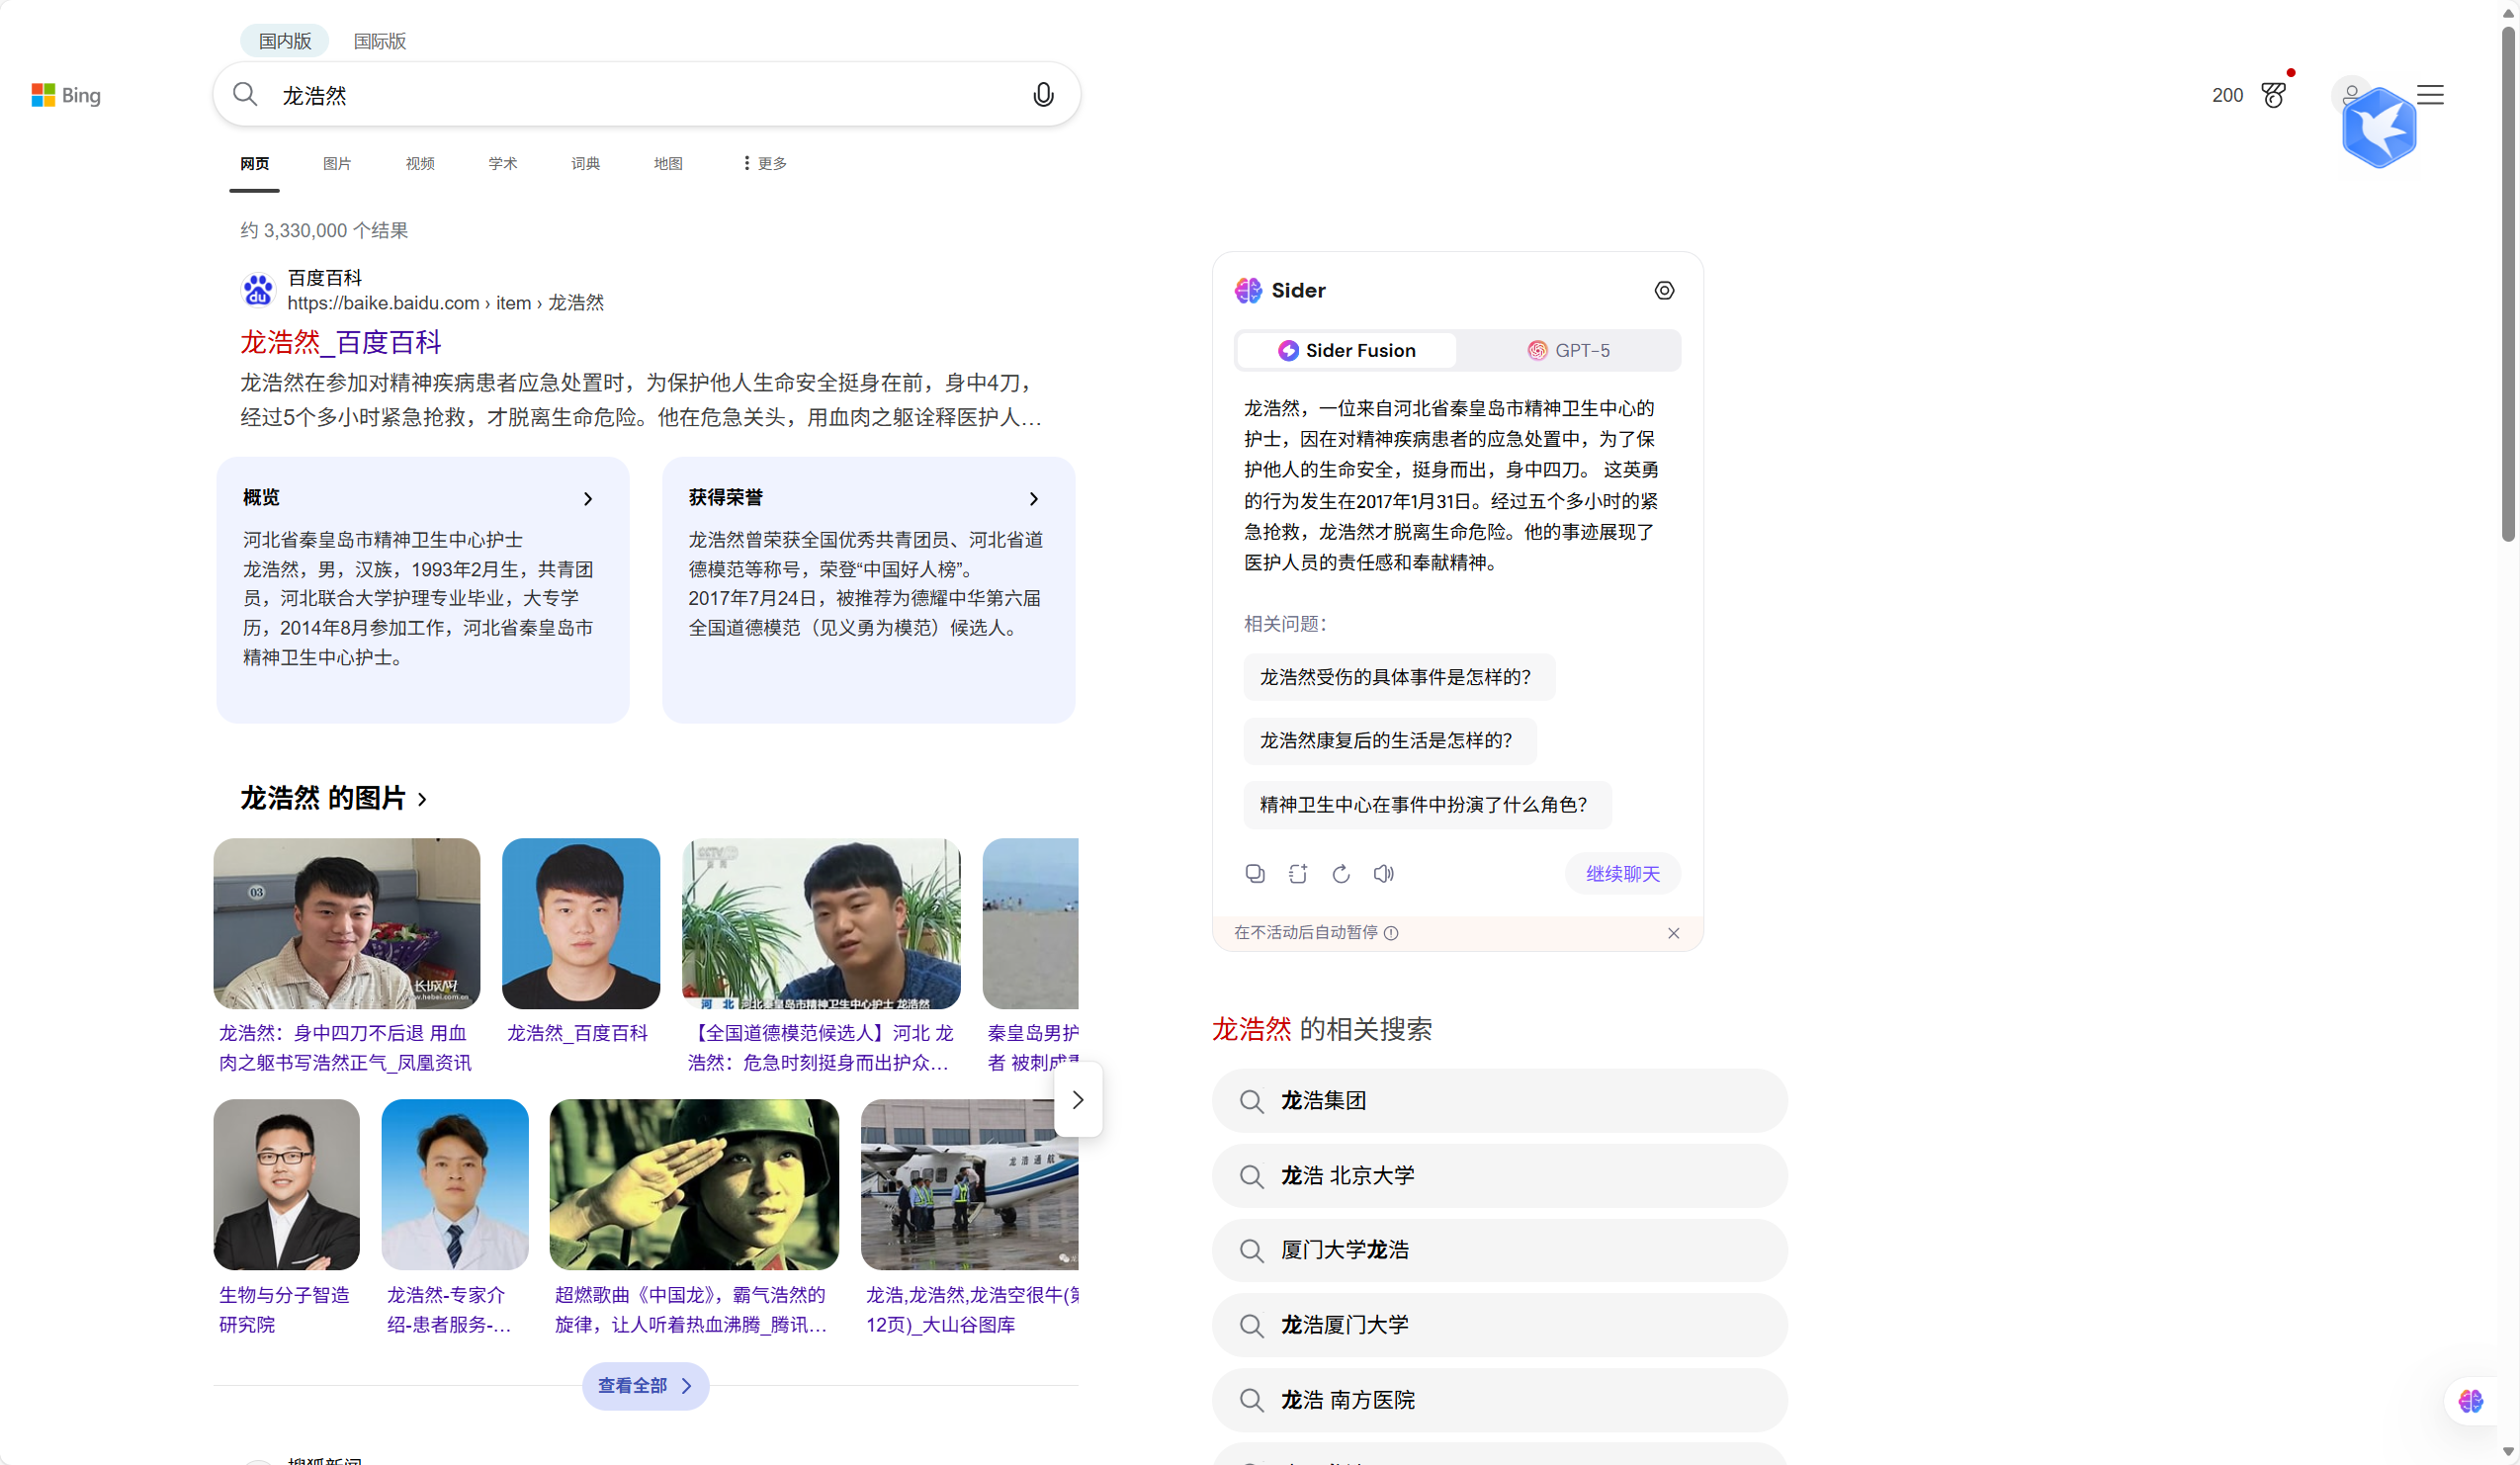Expand the 获得荣誉 honors card
2520x1465 pixels.
pos(1033,498)
